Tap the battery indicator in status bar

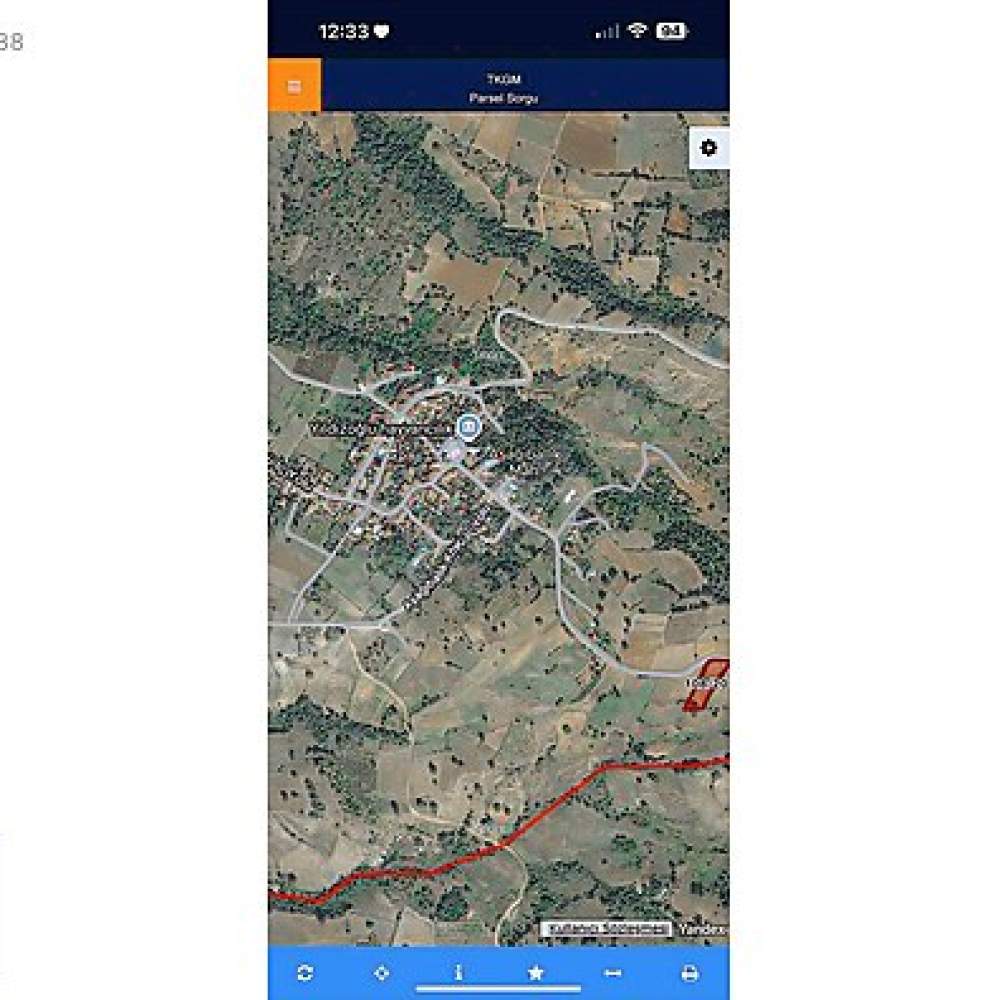point(672,31)
